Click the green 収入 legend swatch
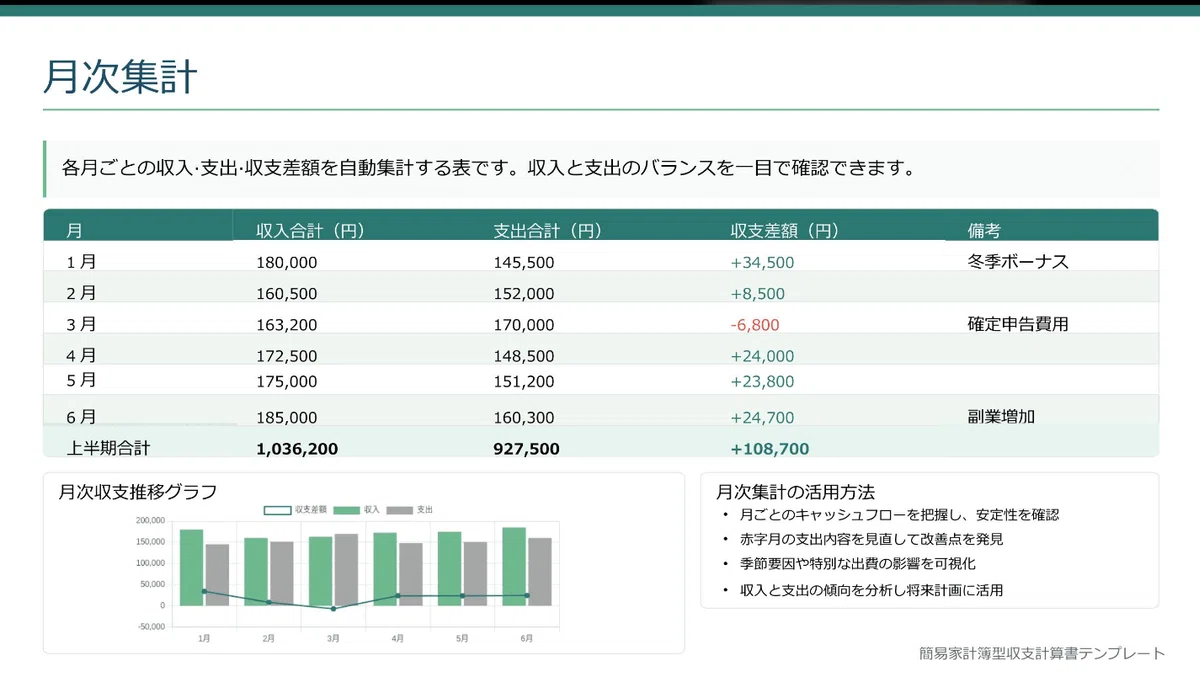1200x682 pixels. click(347, 510)
